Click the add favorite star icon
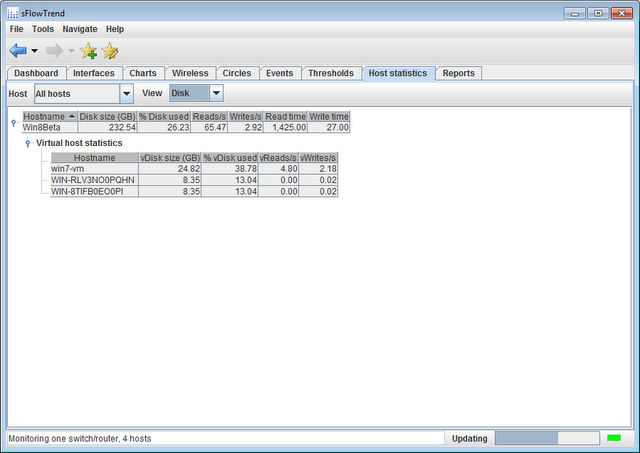 [x=88, y=51]
